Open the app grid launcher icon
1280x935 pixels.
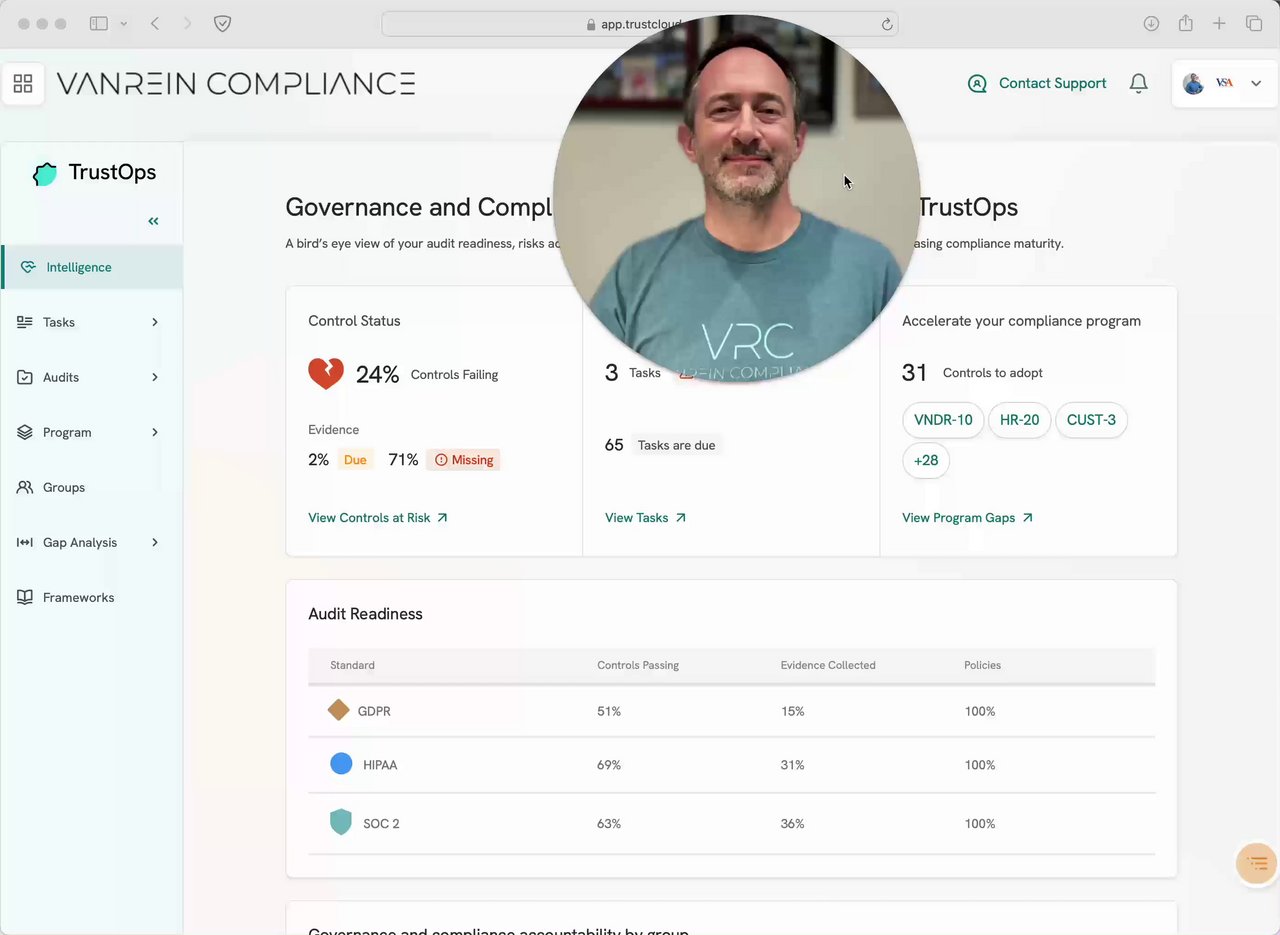click(22, 84)
